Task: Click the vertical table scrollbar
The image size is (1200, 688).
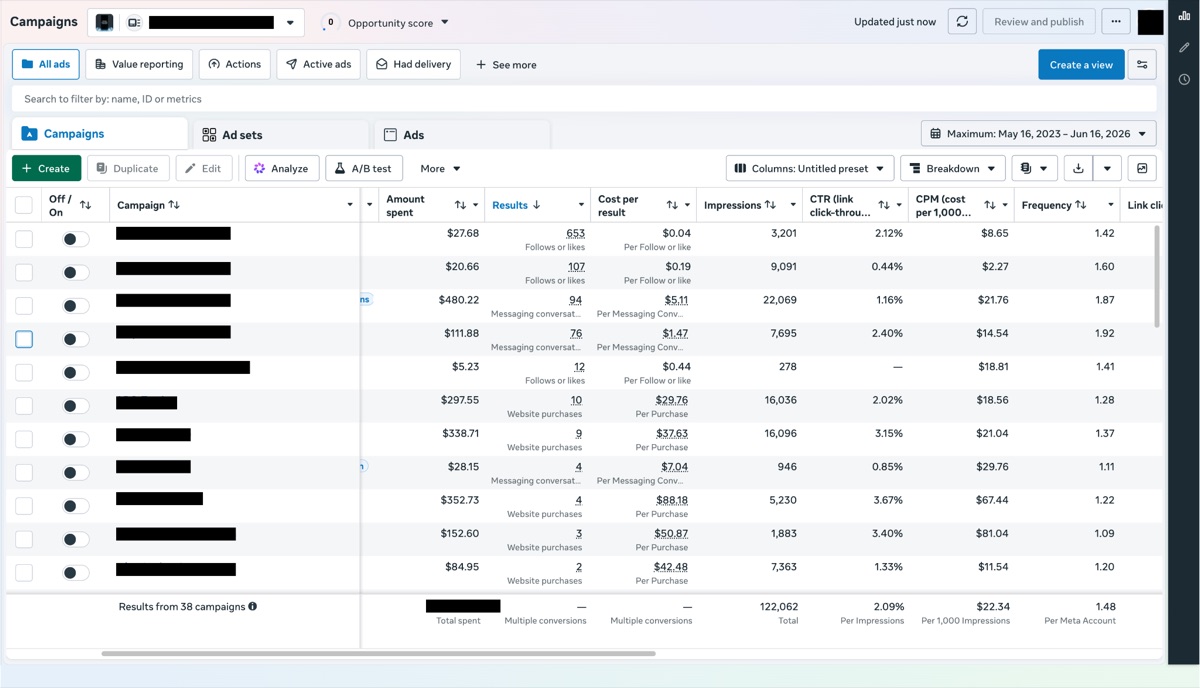Action: [x=1158, y=277]
